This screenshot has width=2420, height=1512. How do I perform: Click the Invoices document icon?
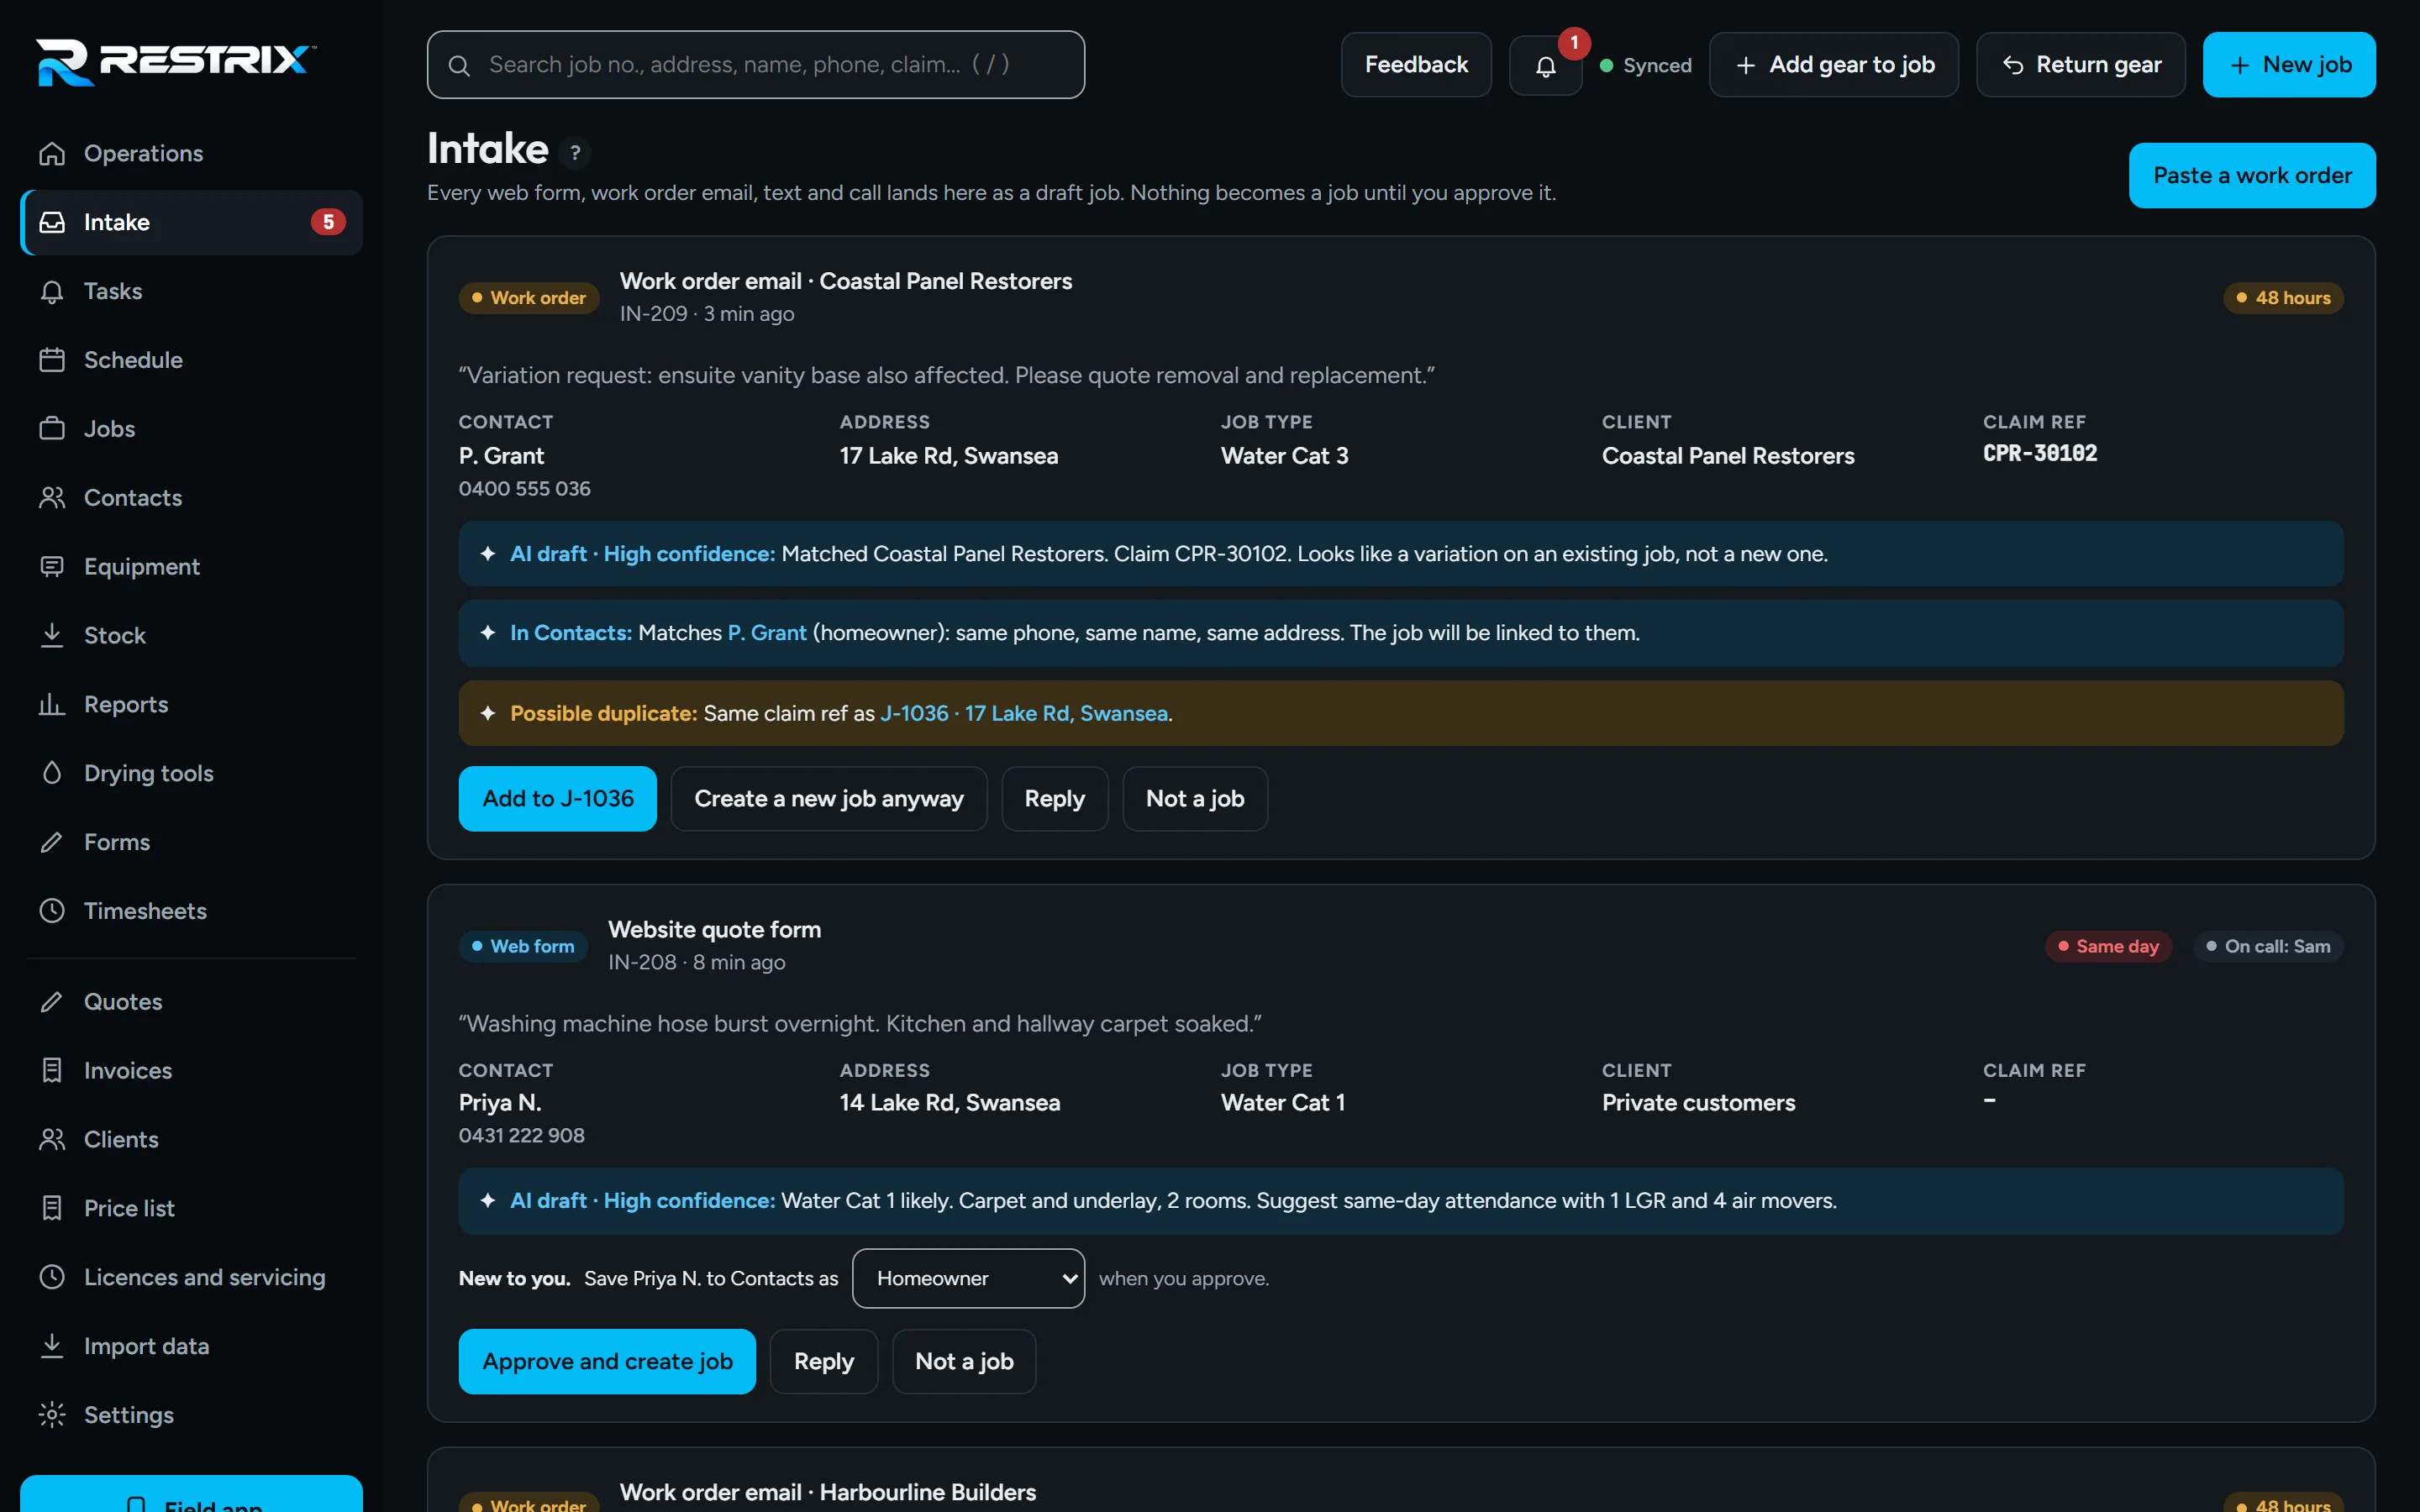coord(52,1070)
